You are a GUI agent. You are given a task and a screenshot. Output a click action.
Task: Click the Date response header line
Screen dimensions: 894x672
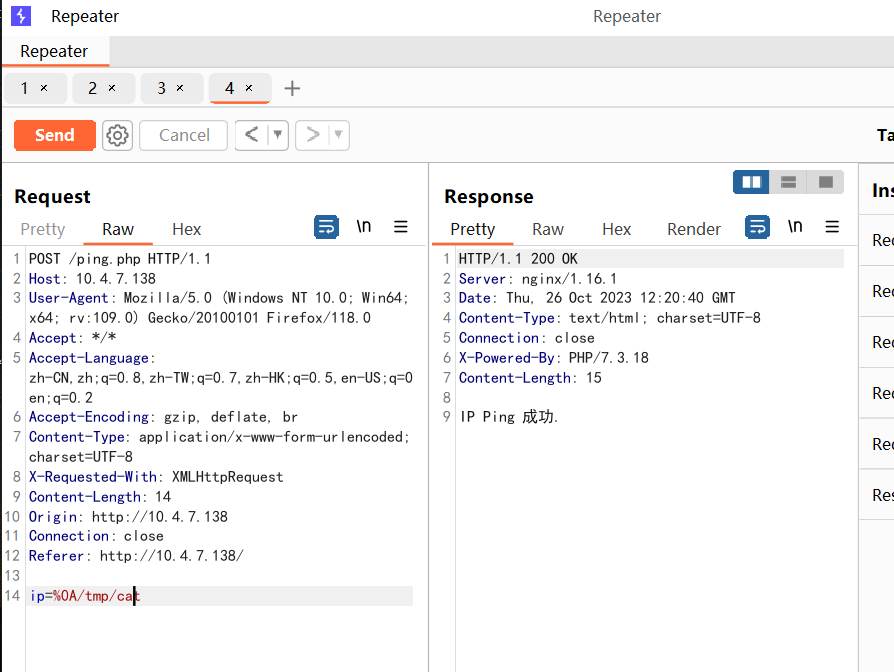click(597, 298)
